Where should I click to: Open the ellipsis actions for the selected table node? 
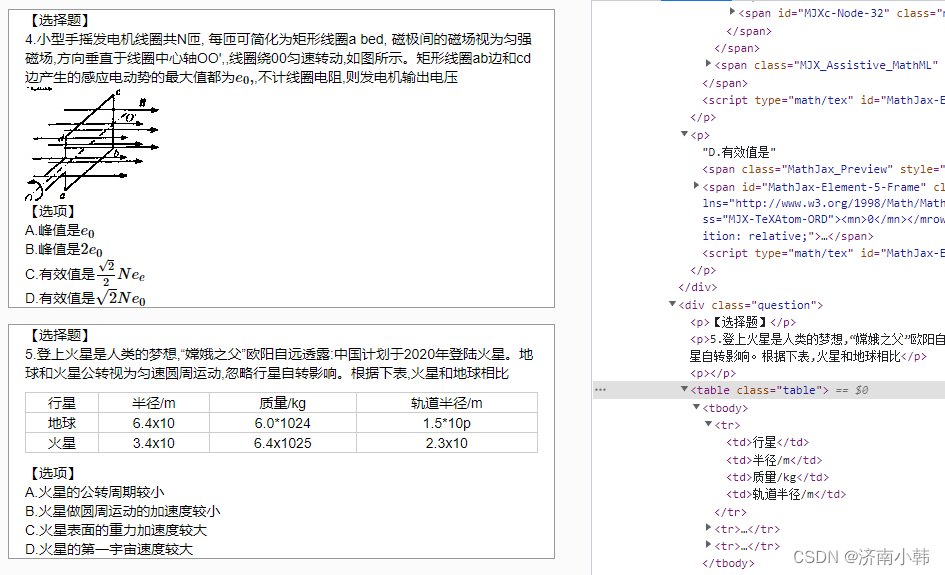point(600,390)
